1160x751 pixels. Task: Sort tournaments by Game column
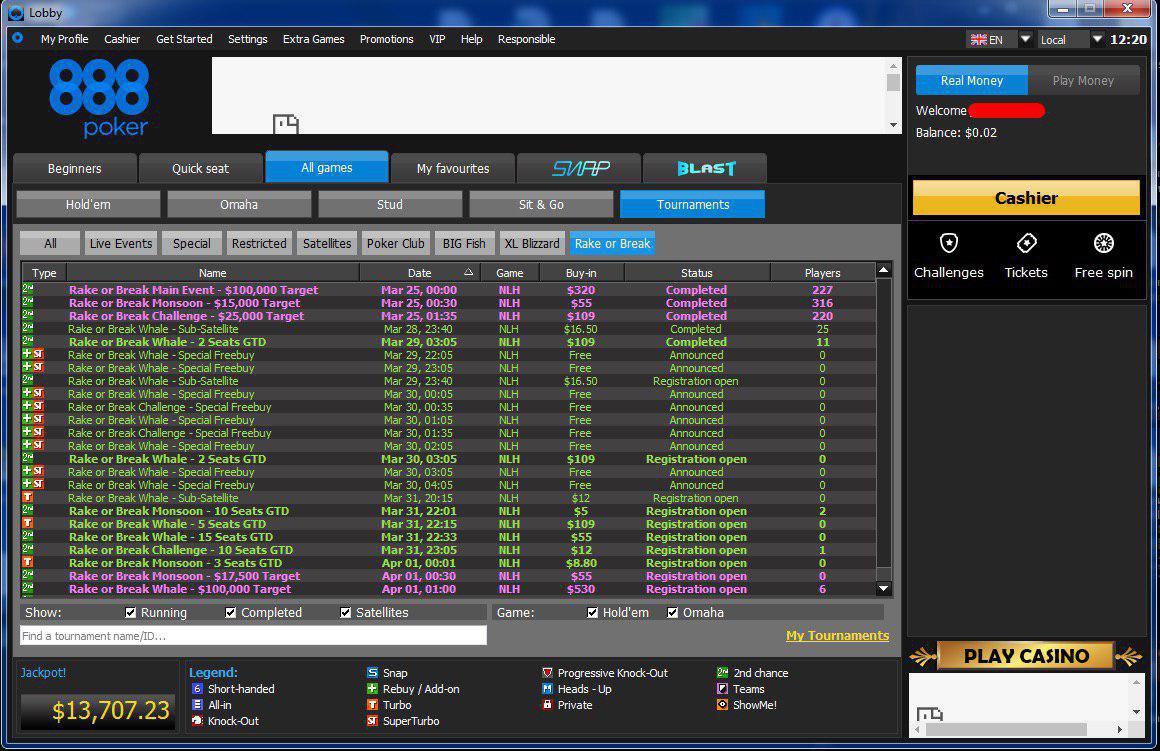pyautogui.click(x=509, y=273)
